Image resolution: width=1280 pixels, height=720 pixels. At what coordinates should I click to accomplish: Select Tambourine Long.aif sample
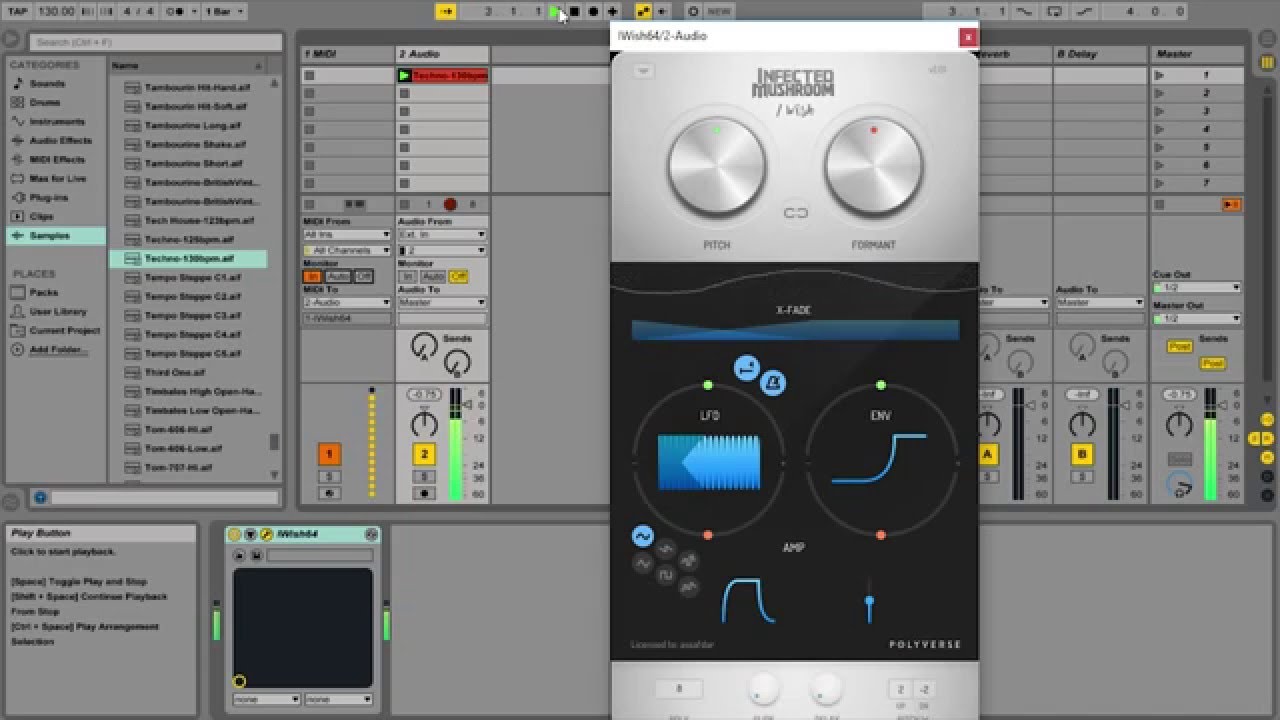tap(194, 126)
